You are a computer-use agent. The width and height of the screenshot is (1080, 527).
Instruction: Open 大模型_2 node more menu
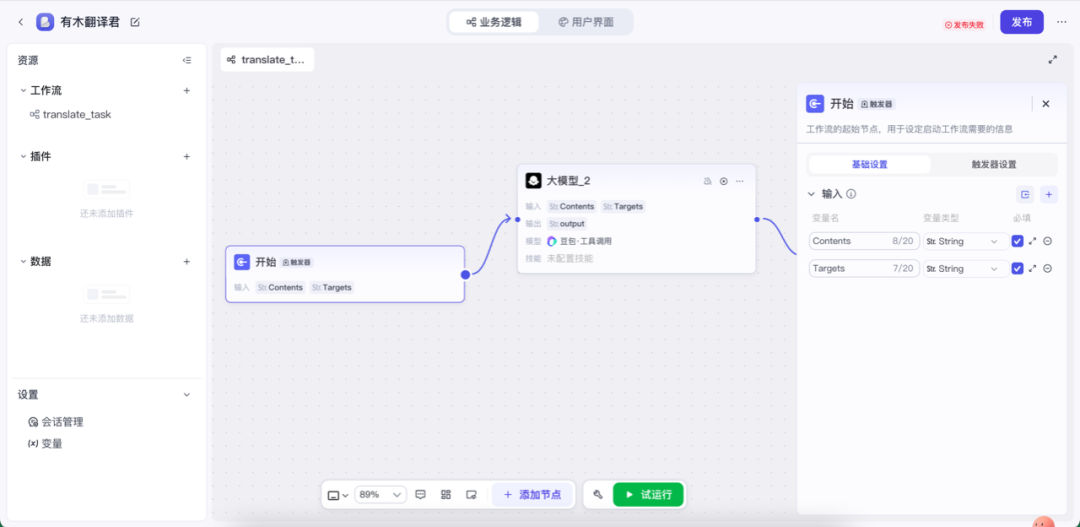coord(740,181)
